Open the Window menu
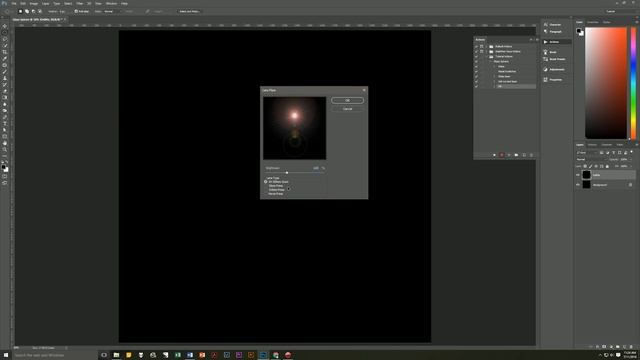The width and height of the screenshot is (640, 360). click(111, 3)
